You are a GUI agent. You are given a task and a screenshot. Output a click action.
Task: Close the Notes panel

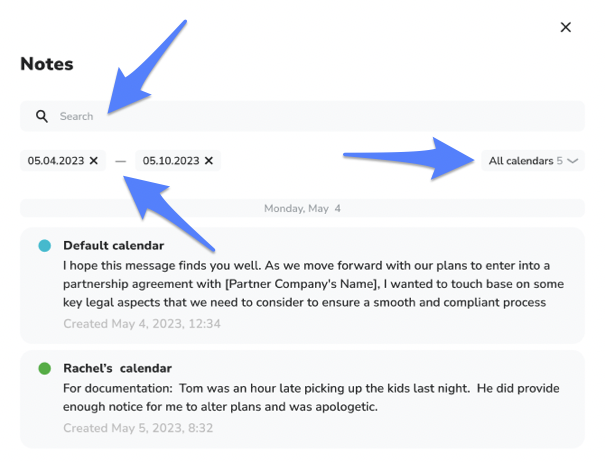coord(566,27)
